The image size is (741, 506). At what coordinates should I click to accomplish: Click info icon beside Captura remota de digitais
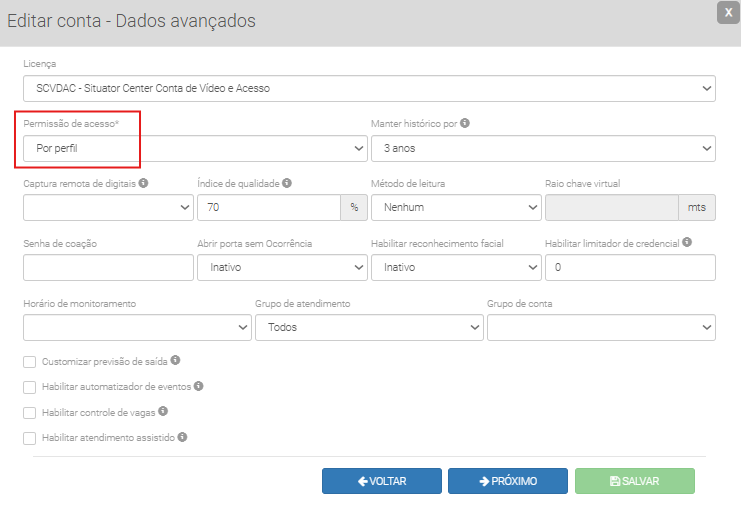[144, 184]
